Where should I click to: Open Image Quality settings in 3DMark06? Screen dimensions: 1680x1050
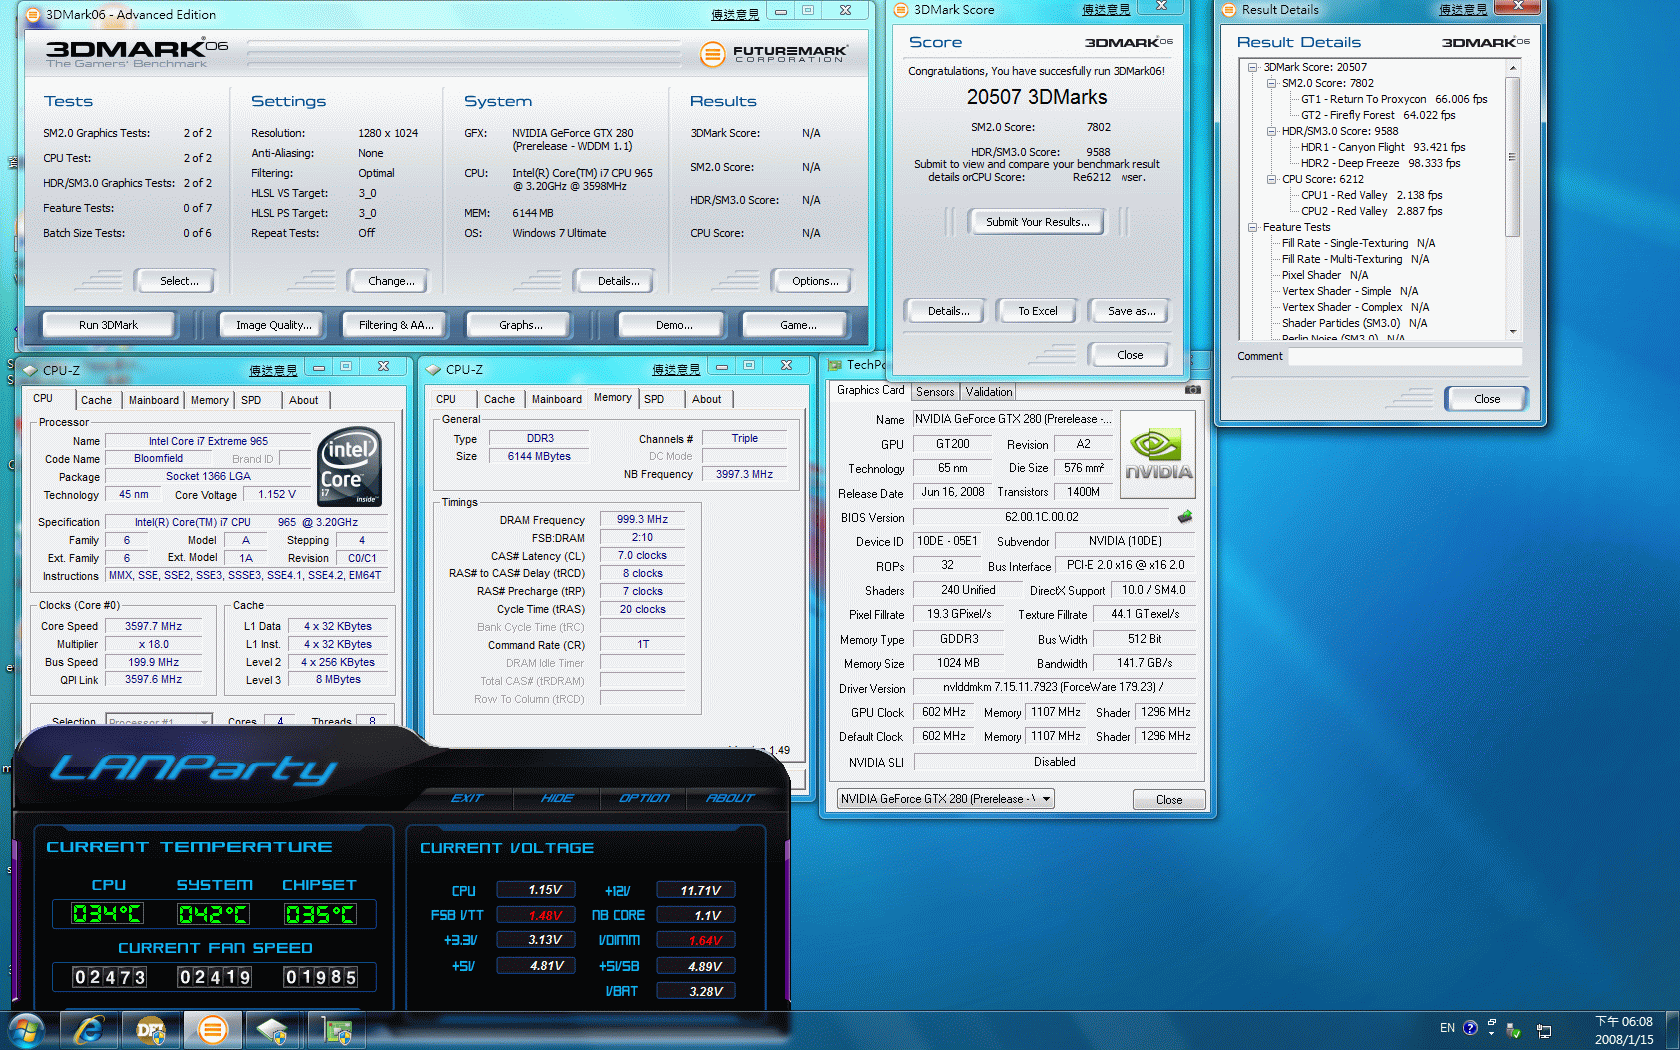click(273, 325)
